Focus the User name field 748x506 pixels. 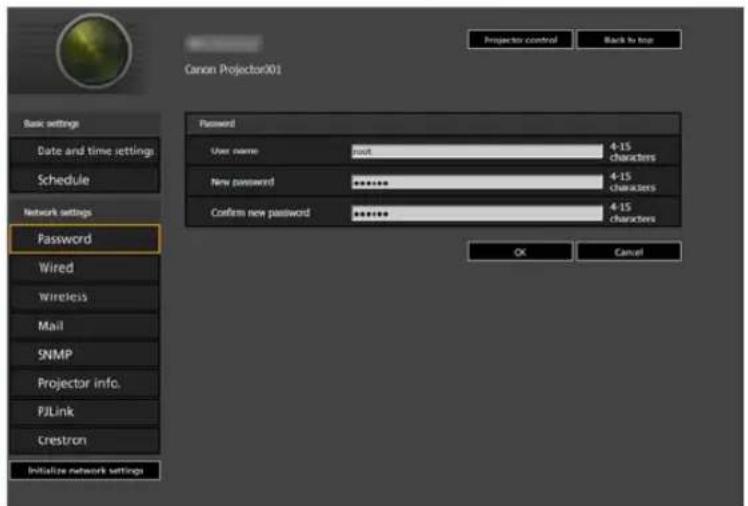click(x=477, y=151)
